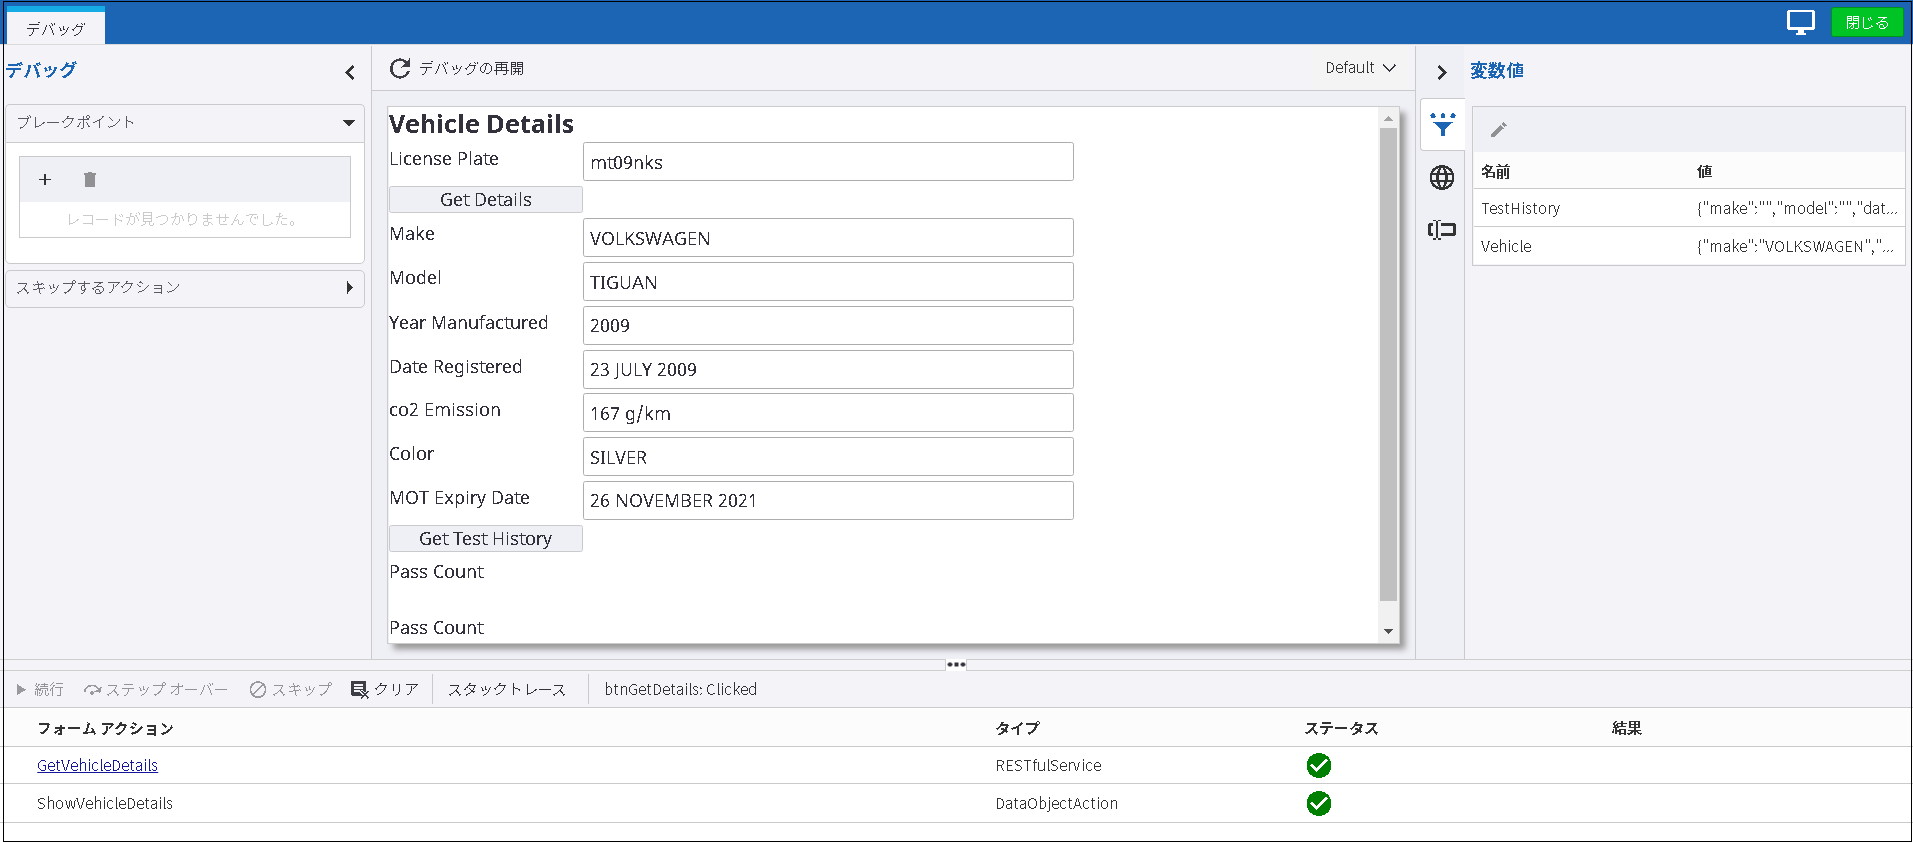Expand the スキップするアクション section

pyautogui.click(x=349, y=288)
